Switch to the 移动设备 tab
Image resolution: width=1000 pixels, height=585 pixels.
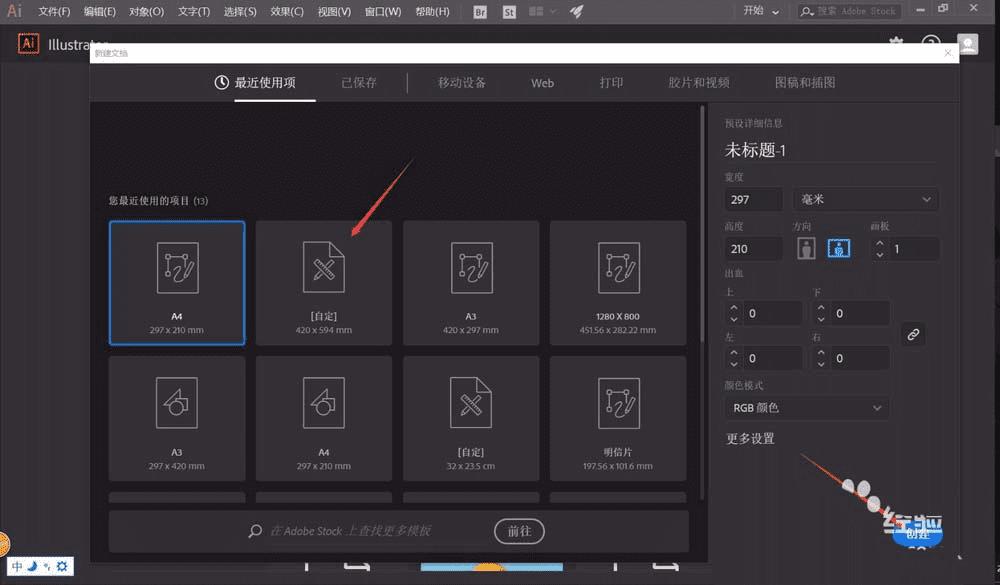(x=462, y=83)
